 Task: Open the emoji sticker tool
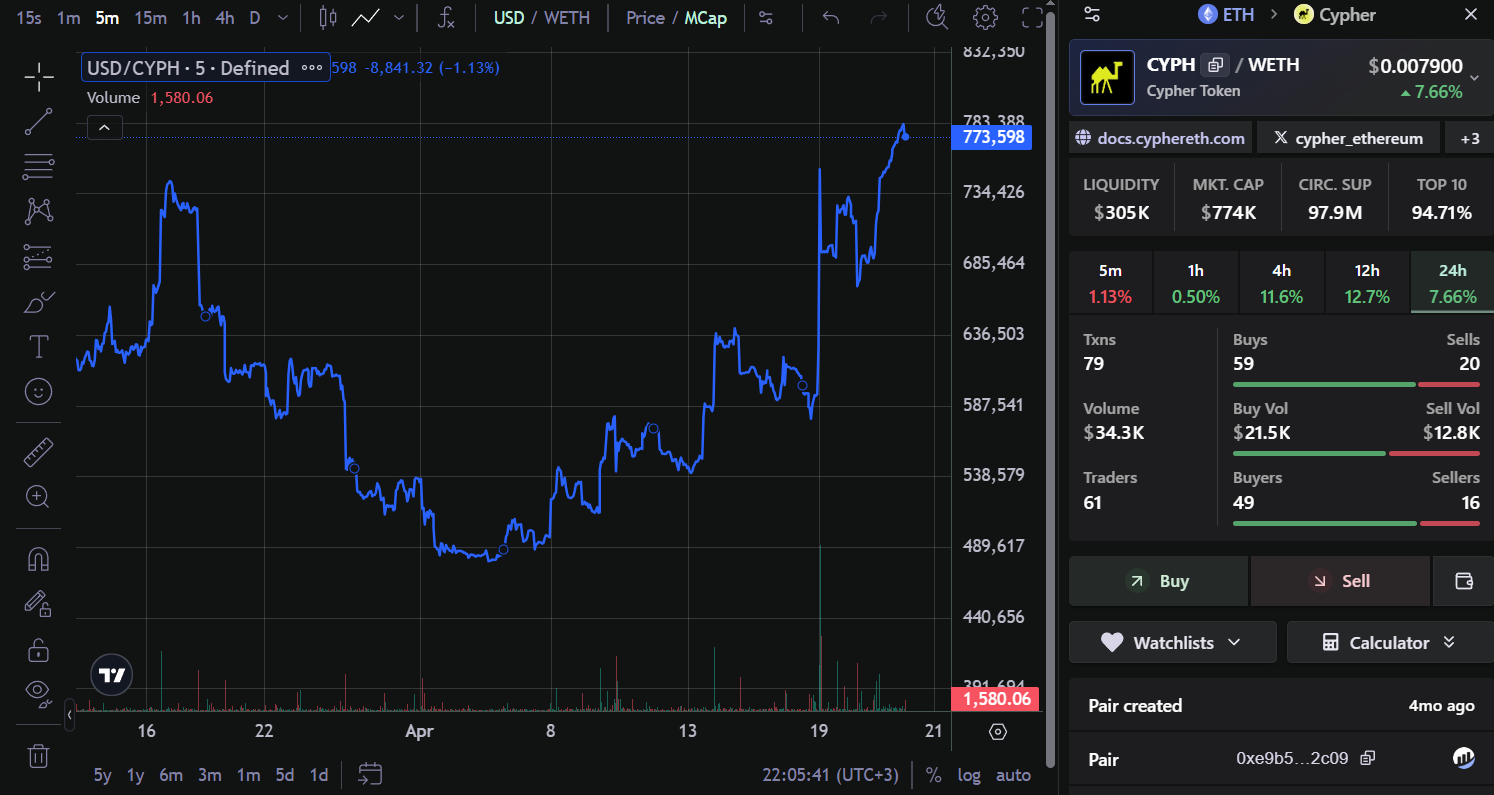39,392
